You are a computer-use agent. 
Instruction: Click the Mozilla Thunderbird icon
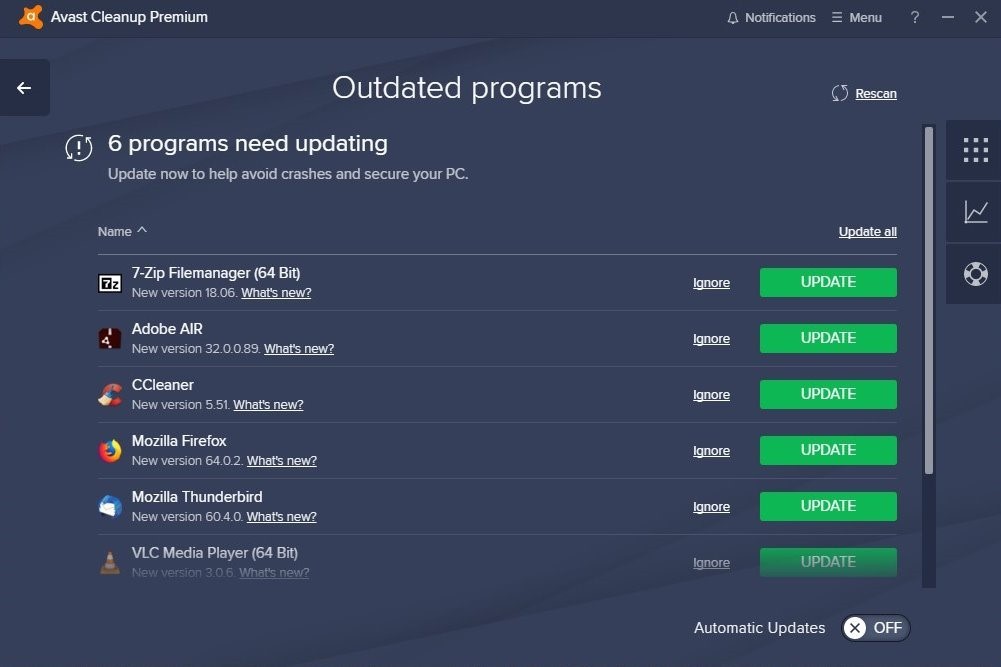tap(110, 505)
